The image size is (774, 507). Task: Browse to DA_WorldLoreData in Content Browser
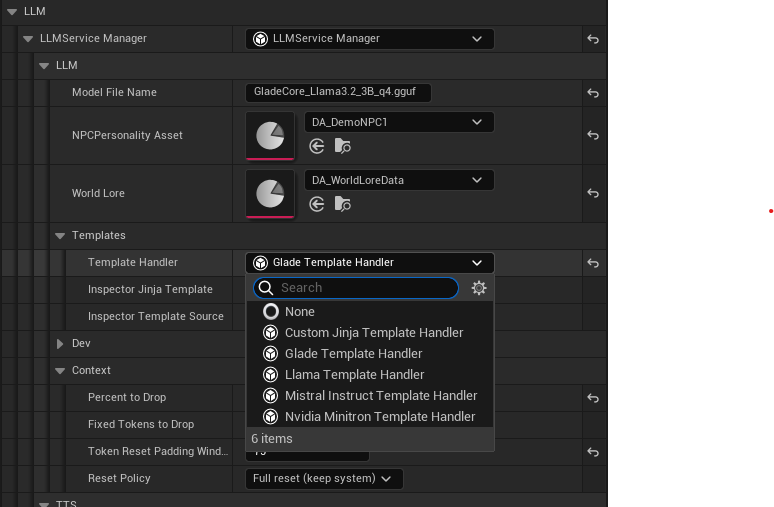click(x=343, y=204)
